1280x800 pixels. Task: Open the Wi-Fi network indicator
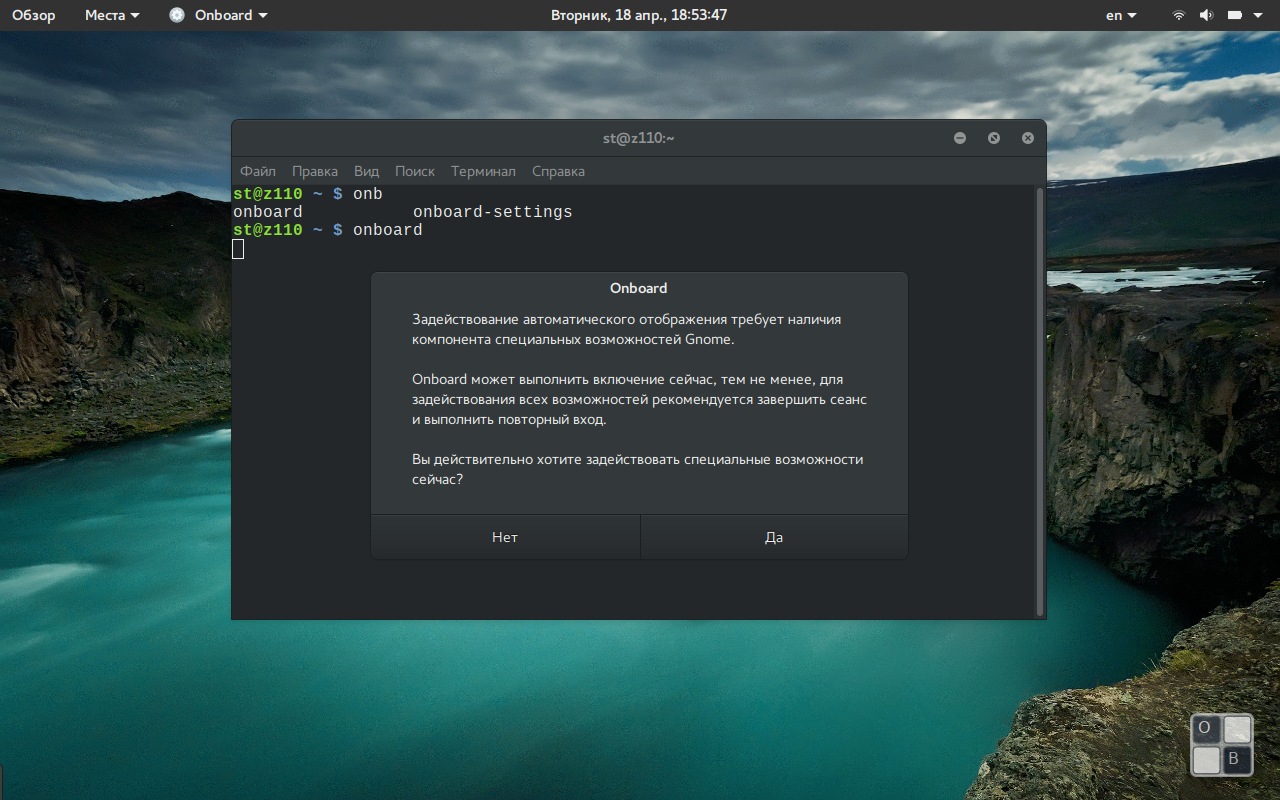pos(1179,15)
